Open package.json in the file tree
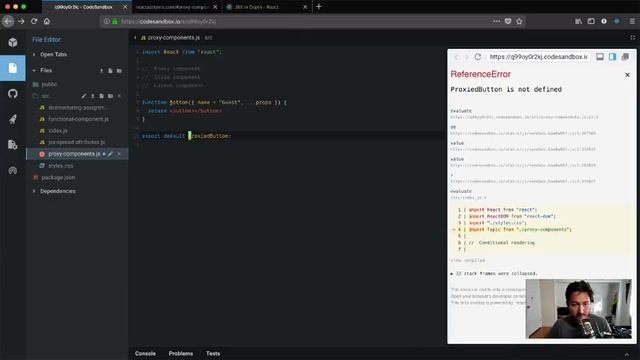Image resolution: width=640 pixels, height=360 pixels. (x=58, y=178)
